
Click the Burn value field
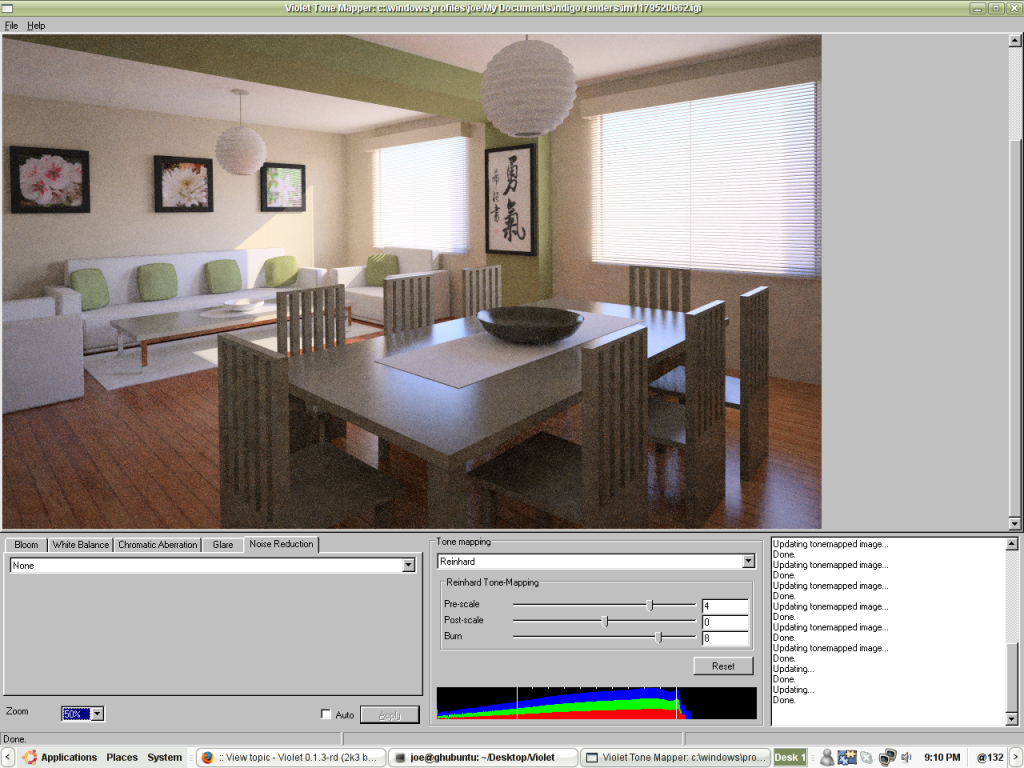pos(725,638)
